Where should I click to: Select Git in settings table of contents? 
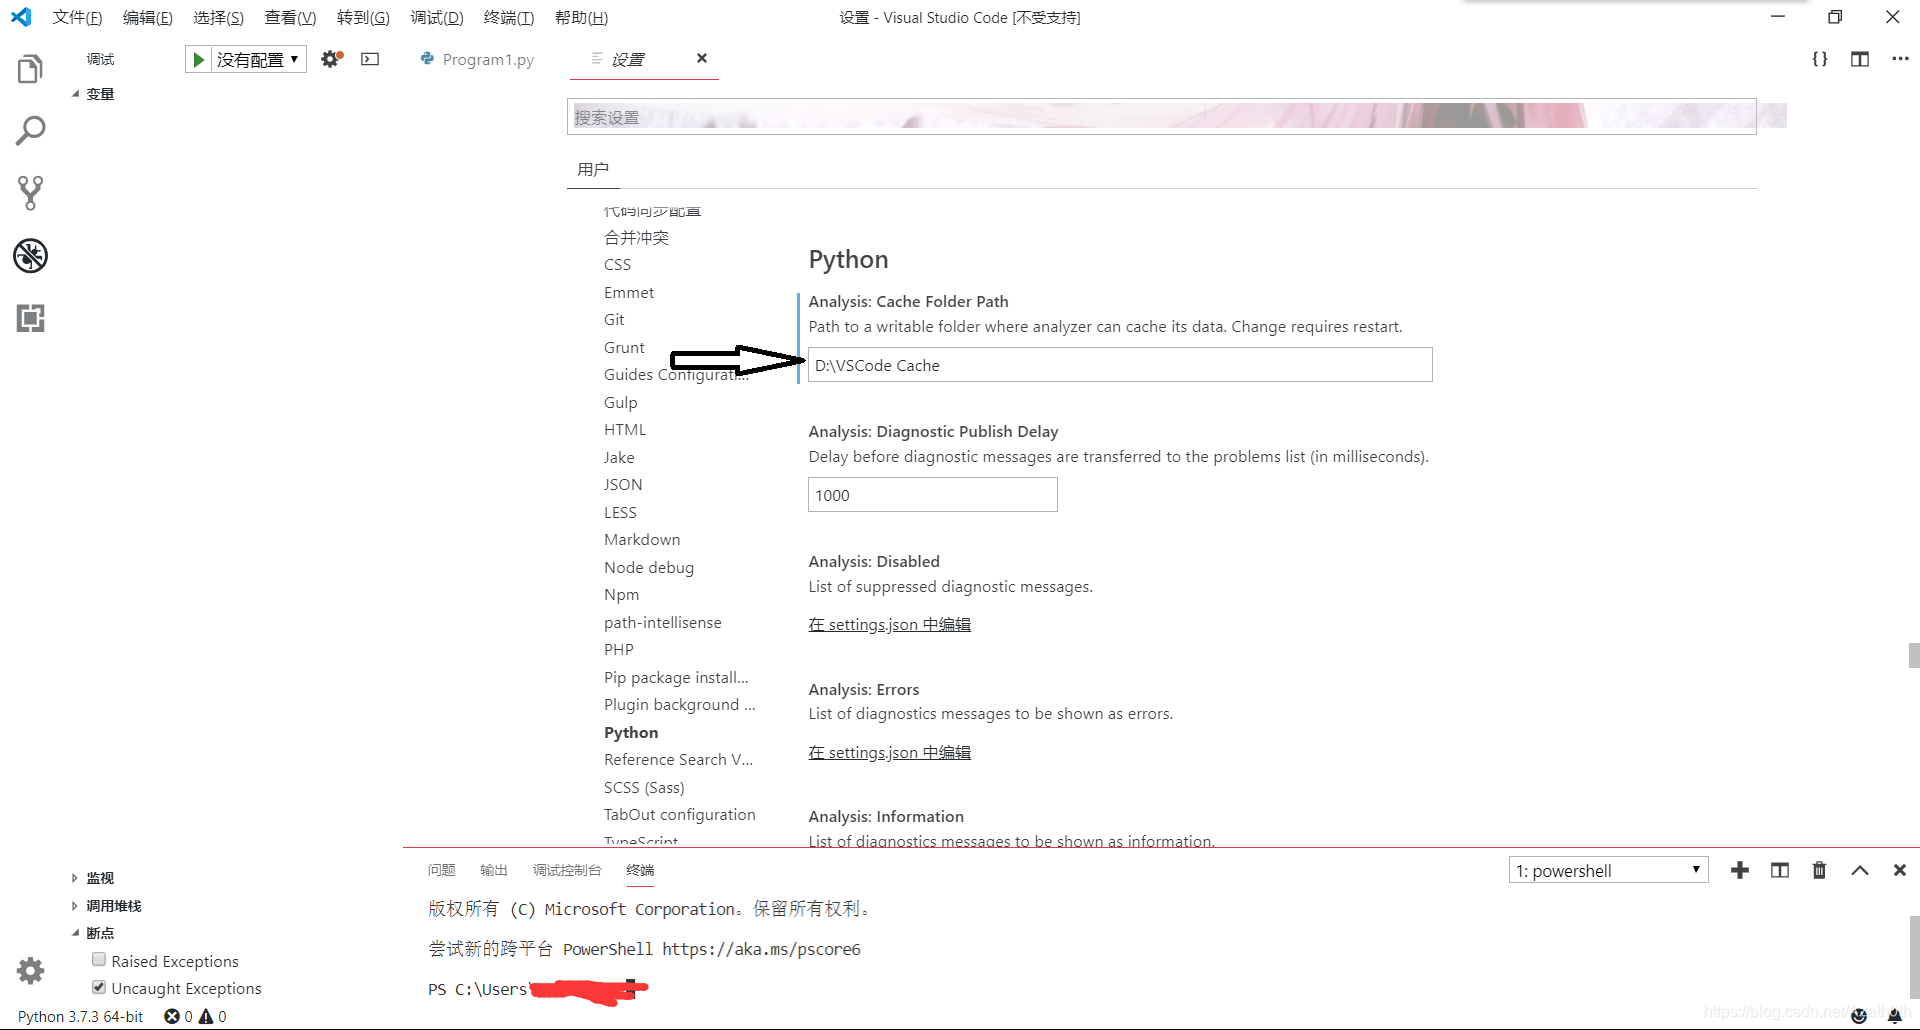coord(614,320)
